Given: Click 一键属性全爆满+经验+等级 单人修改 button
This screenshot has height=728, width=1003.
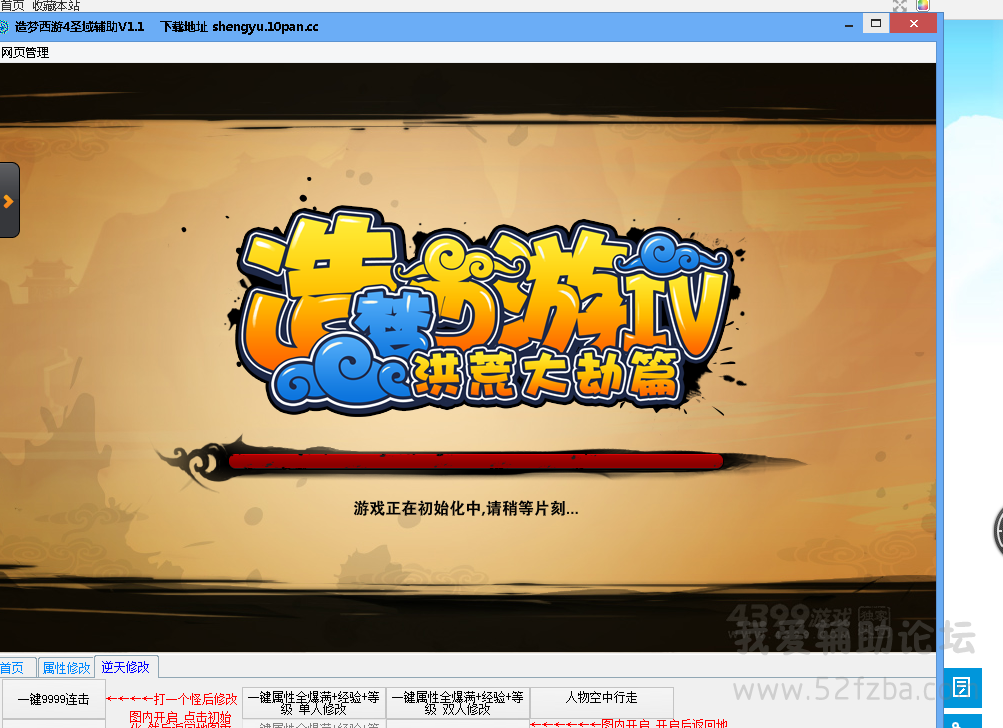Looking at the screenshot, I should tap(313, 703).
